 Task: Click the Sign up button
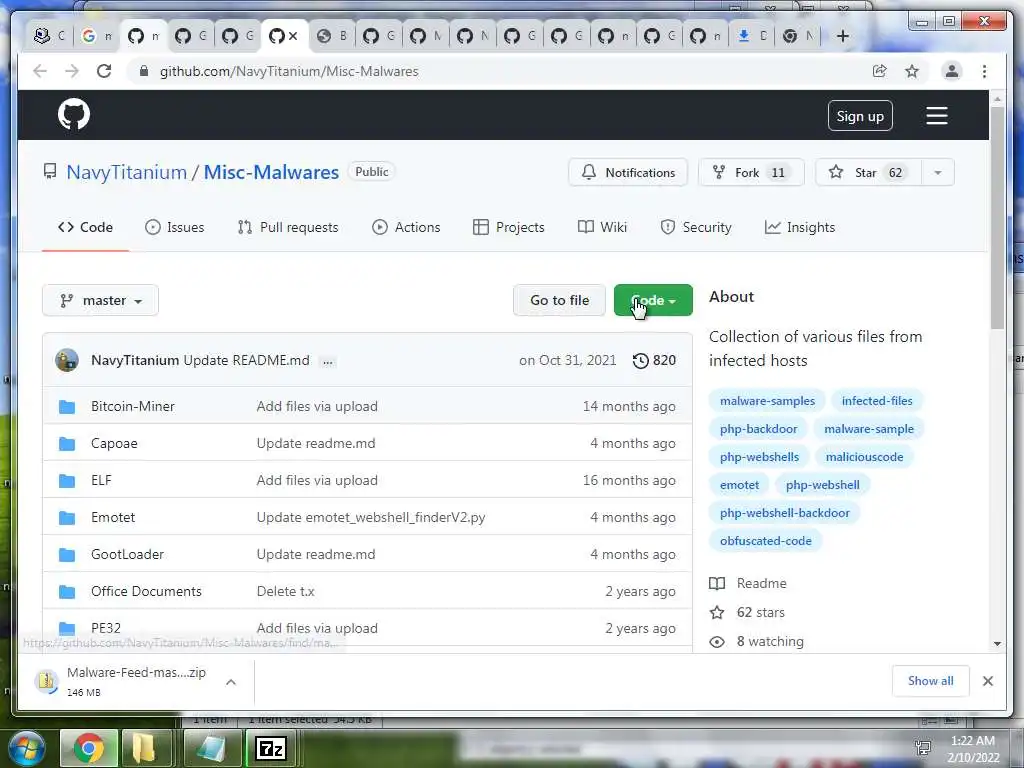point(860,116)
